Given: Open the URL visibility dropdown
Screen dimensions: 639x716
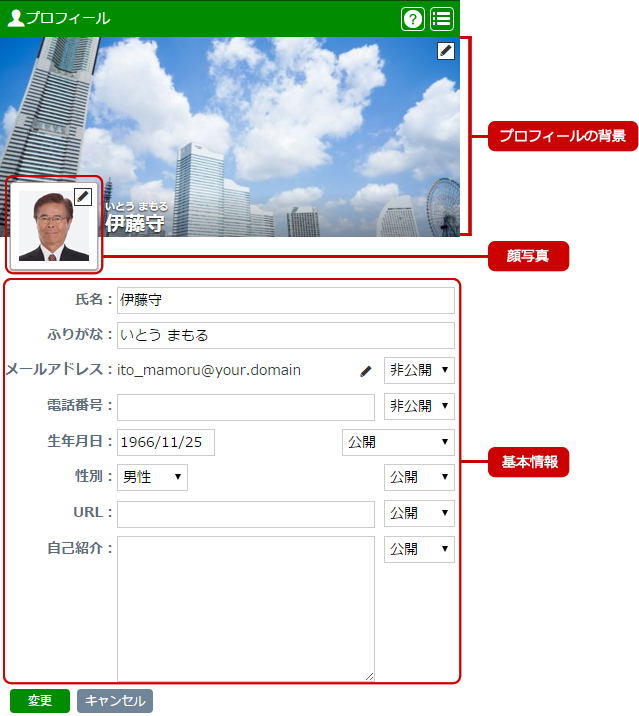Looking at the screenshot, I should tap(419, 513).
